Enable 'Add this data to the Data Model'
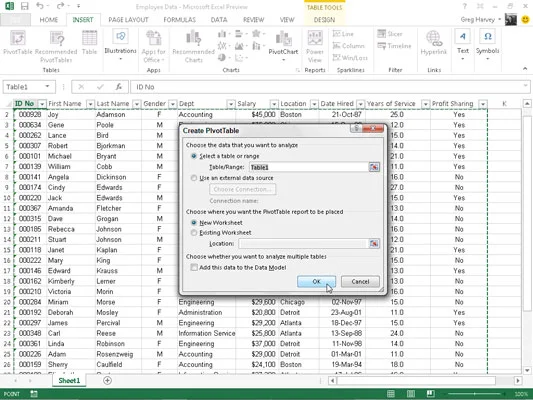533x400 pixels. pos(194,267)
